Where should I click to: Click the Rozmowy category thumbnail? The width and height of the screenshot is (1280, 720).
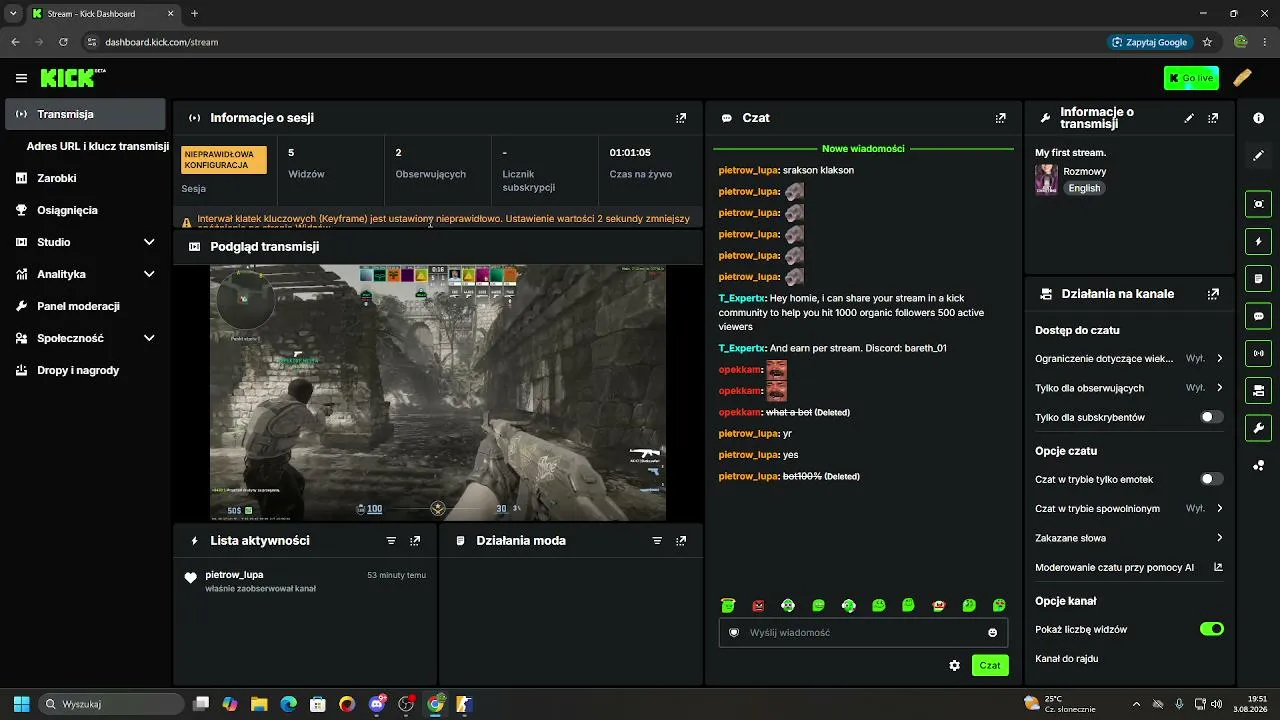pos(1046,179)
